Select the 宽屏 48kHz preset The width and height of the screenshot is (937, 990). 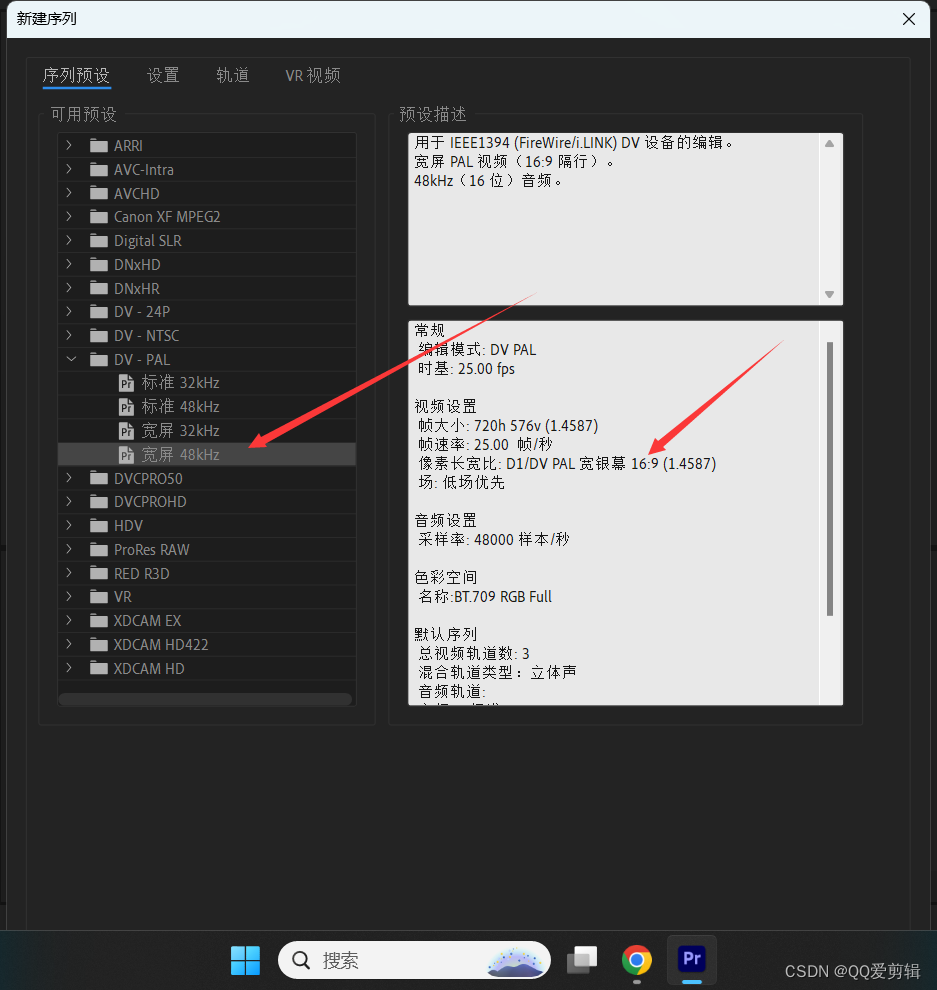click(207, 455)
